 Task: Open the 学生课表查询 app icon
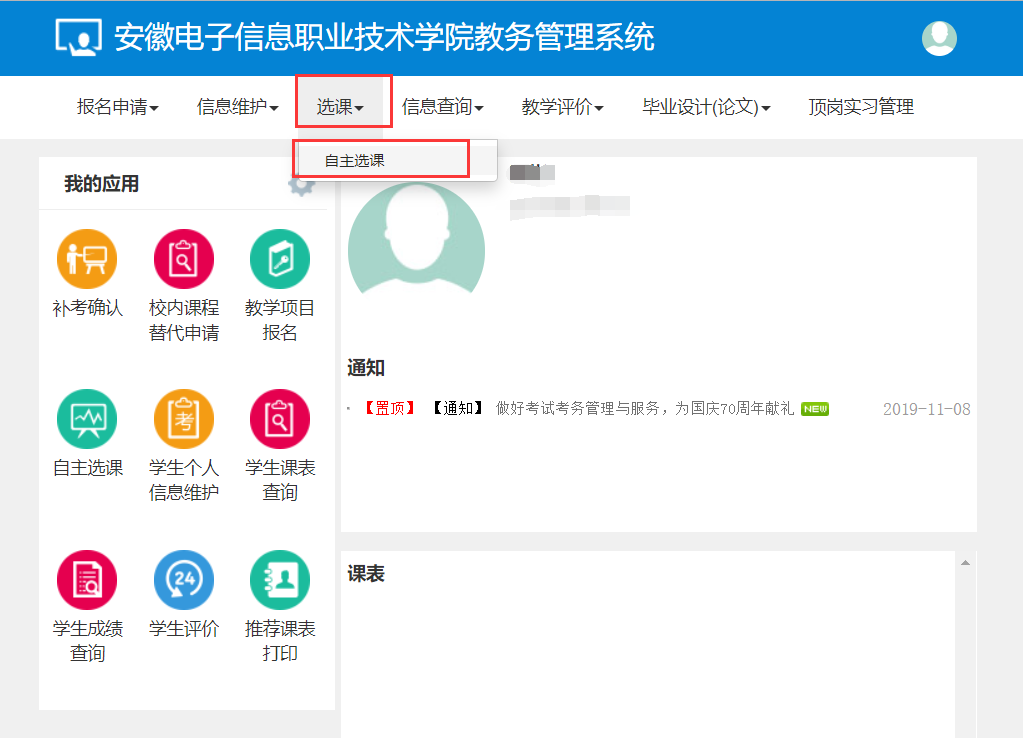click(x=279, y=419)
